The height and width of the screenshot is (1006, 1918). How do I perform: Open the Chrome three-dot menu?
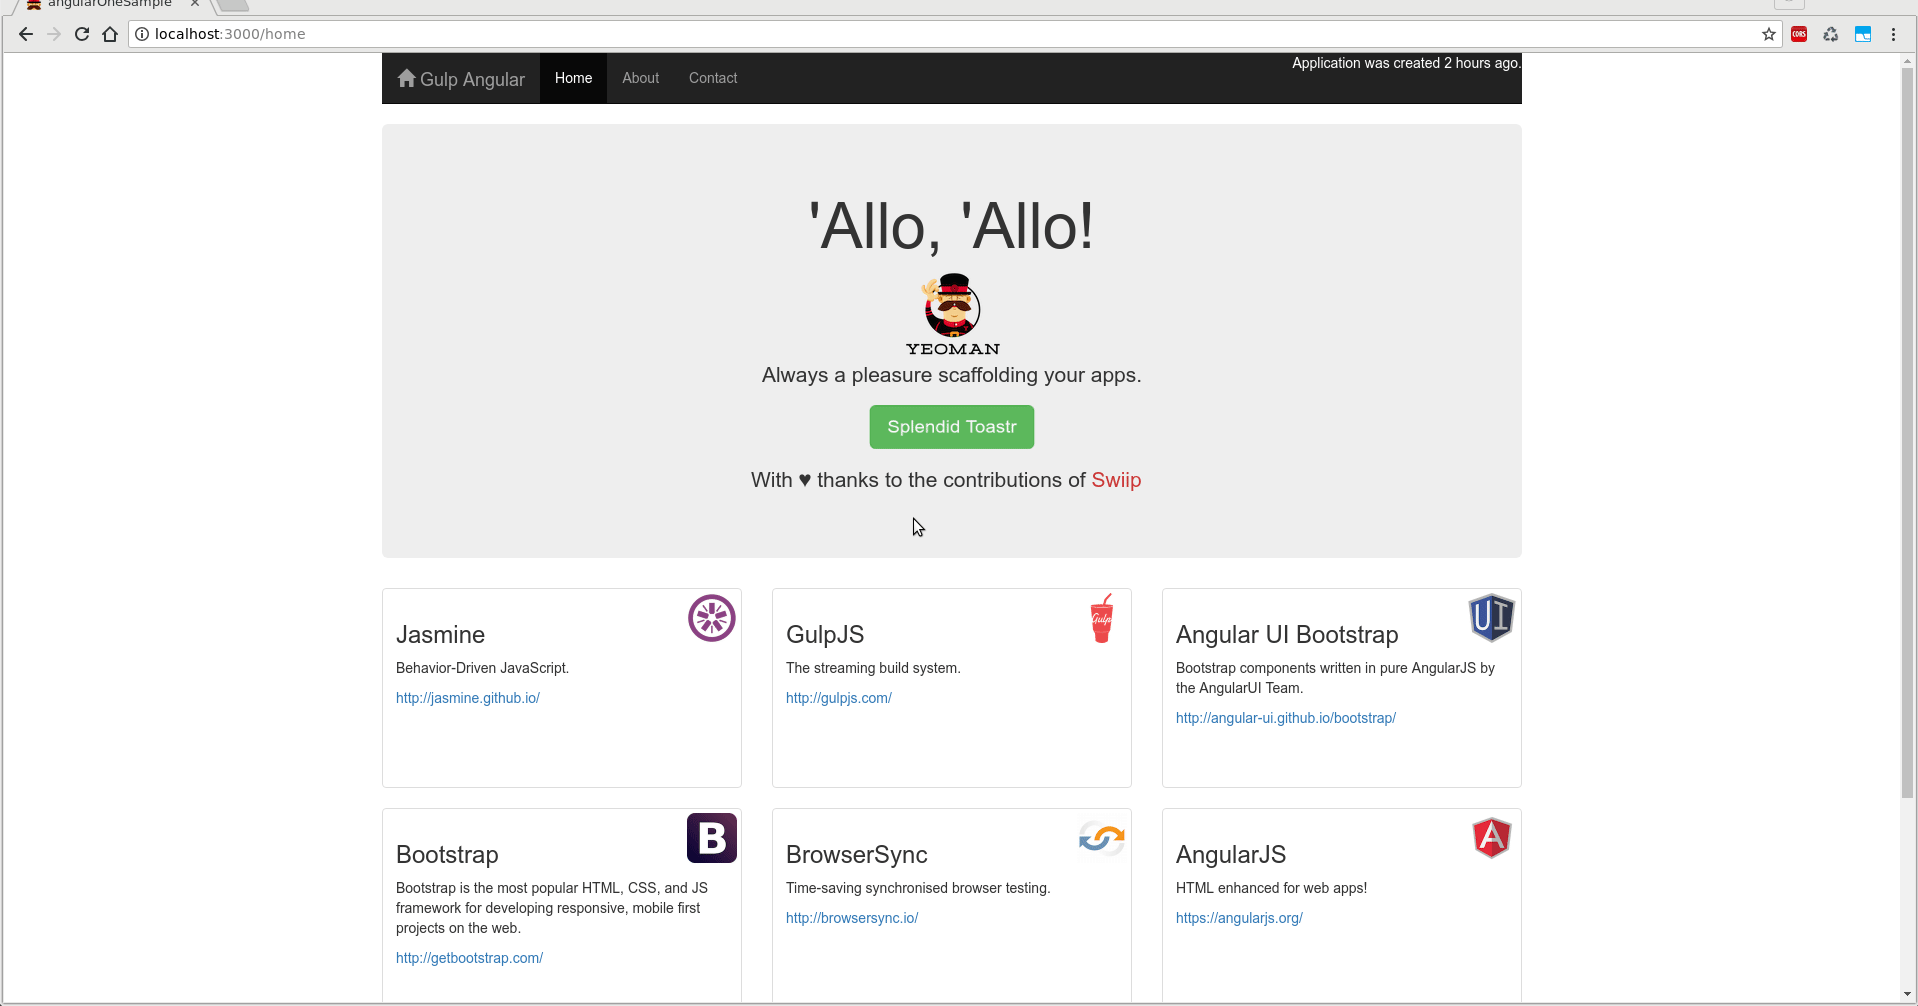click(1893, 34)
